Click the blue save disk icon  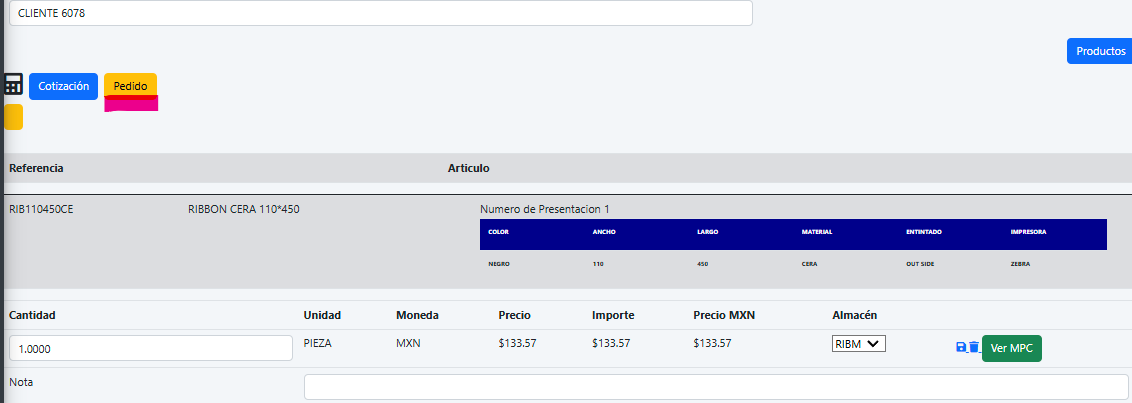(961, 347)
